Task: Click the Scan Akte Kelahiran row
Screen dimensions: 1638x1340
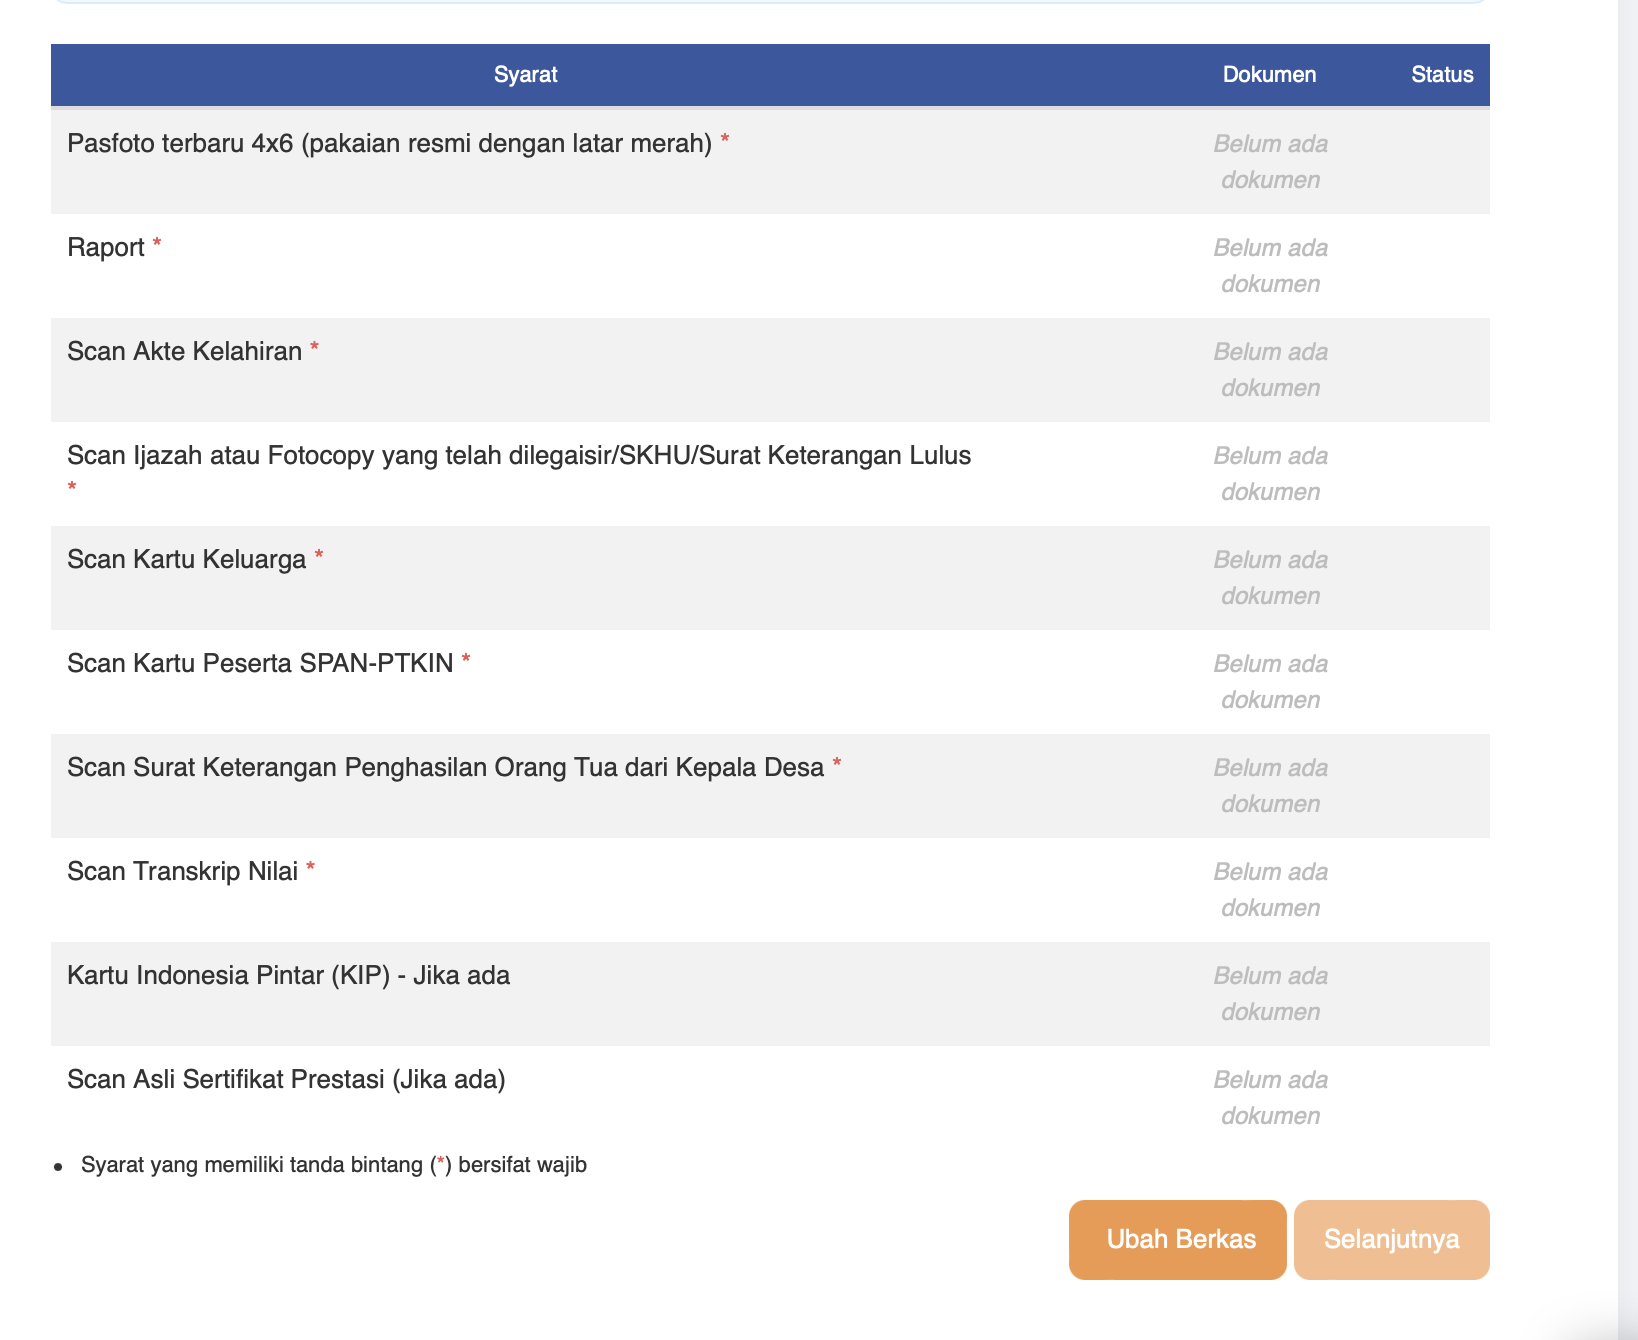Action: [185, 350]
